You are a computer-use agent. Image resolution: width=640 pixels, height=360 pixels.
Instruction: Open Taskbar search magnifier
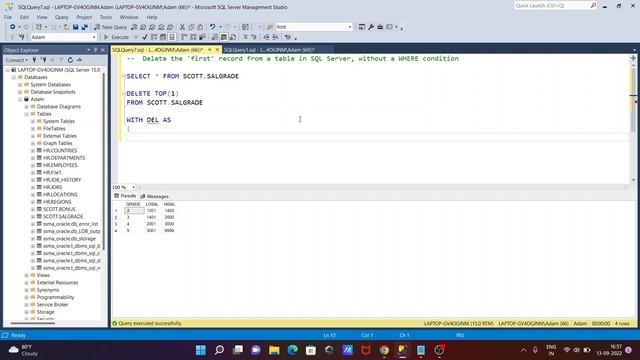[219, 350]
